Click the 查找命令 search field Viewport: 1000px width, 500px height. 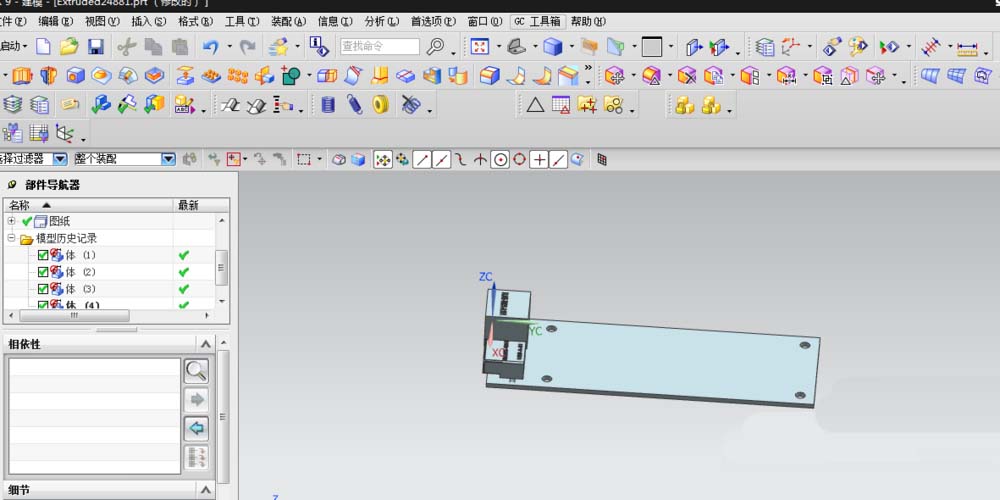379,47
